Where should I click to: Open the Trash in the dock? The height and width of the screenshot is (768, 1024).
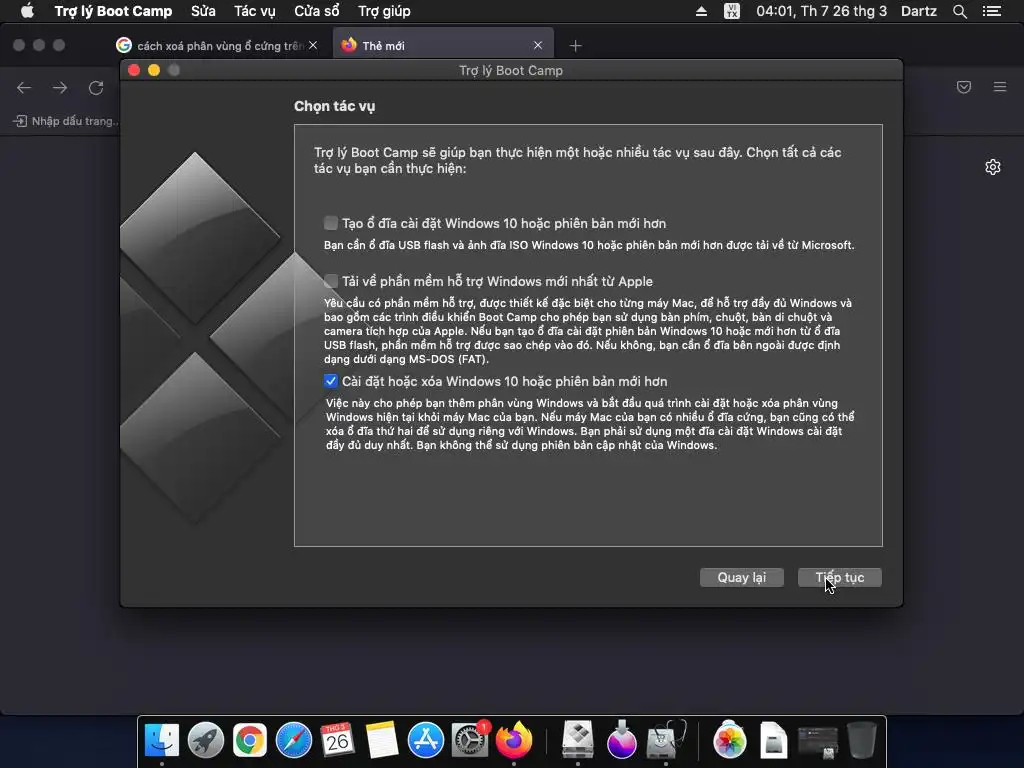pos(861,741)
